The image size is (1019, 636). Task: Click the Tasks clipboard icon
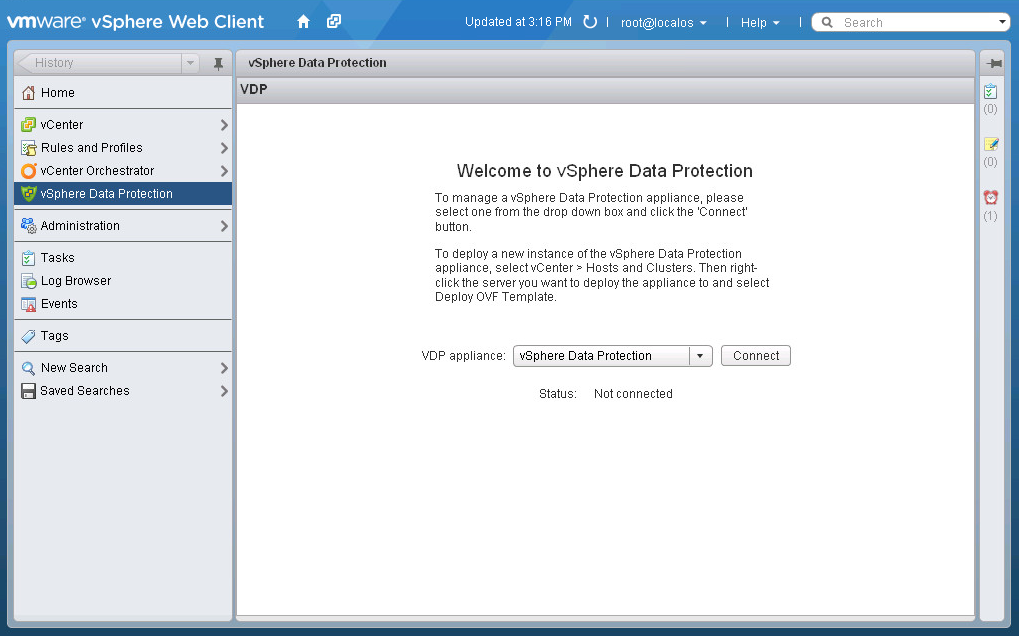(x=28, y=258)
